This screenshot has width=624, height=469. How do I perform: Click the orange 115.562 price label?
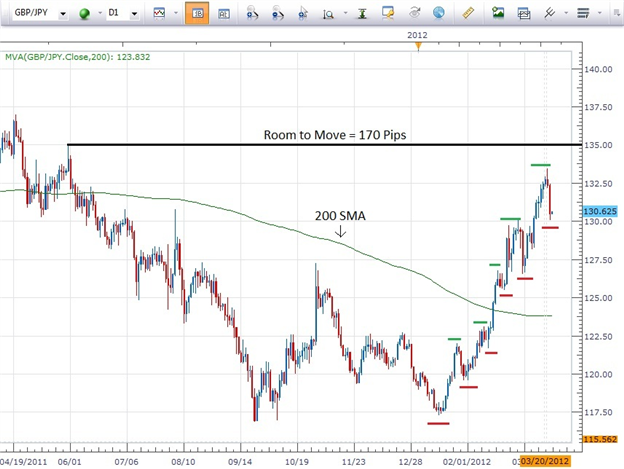(600, 439)
